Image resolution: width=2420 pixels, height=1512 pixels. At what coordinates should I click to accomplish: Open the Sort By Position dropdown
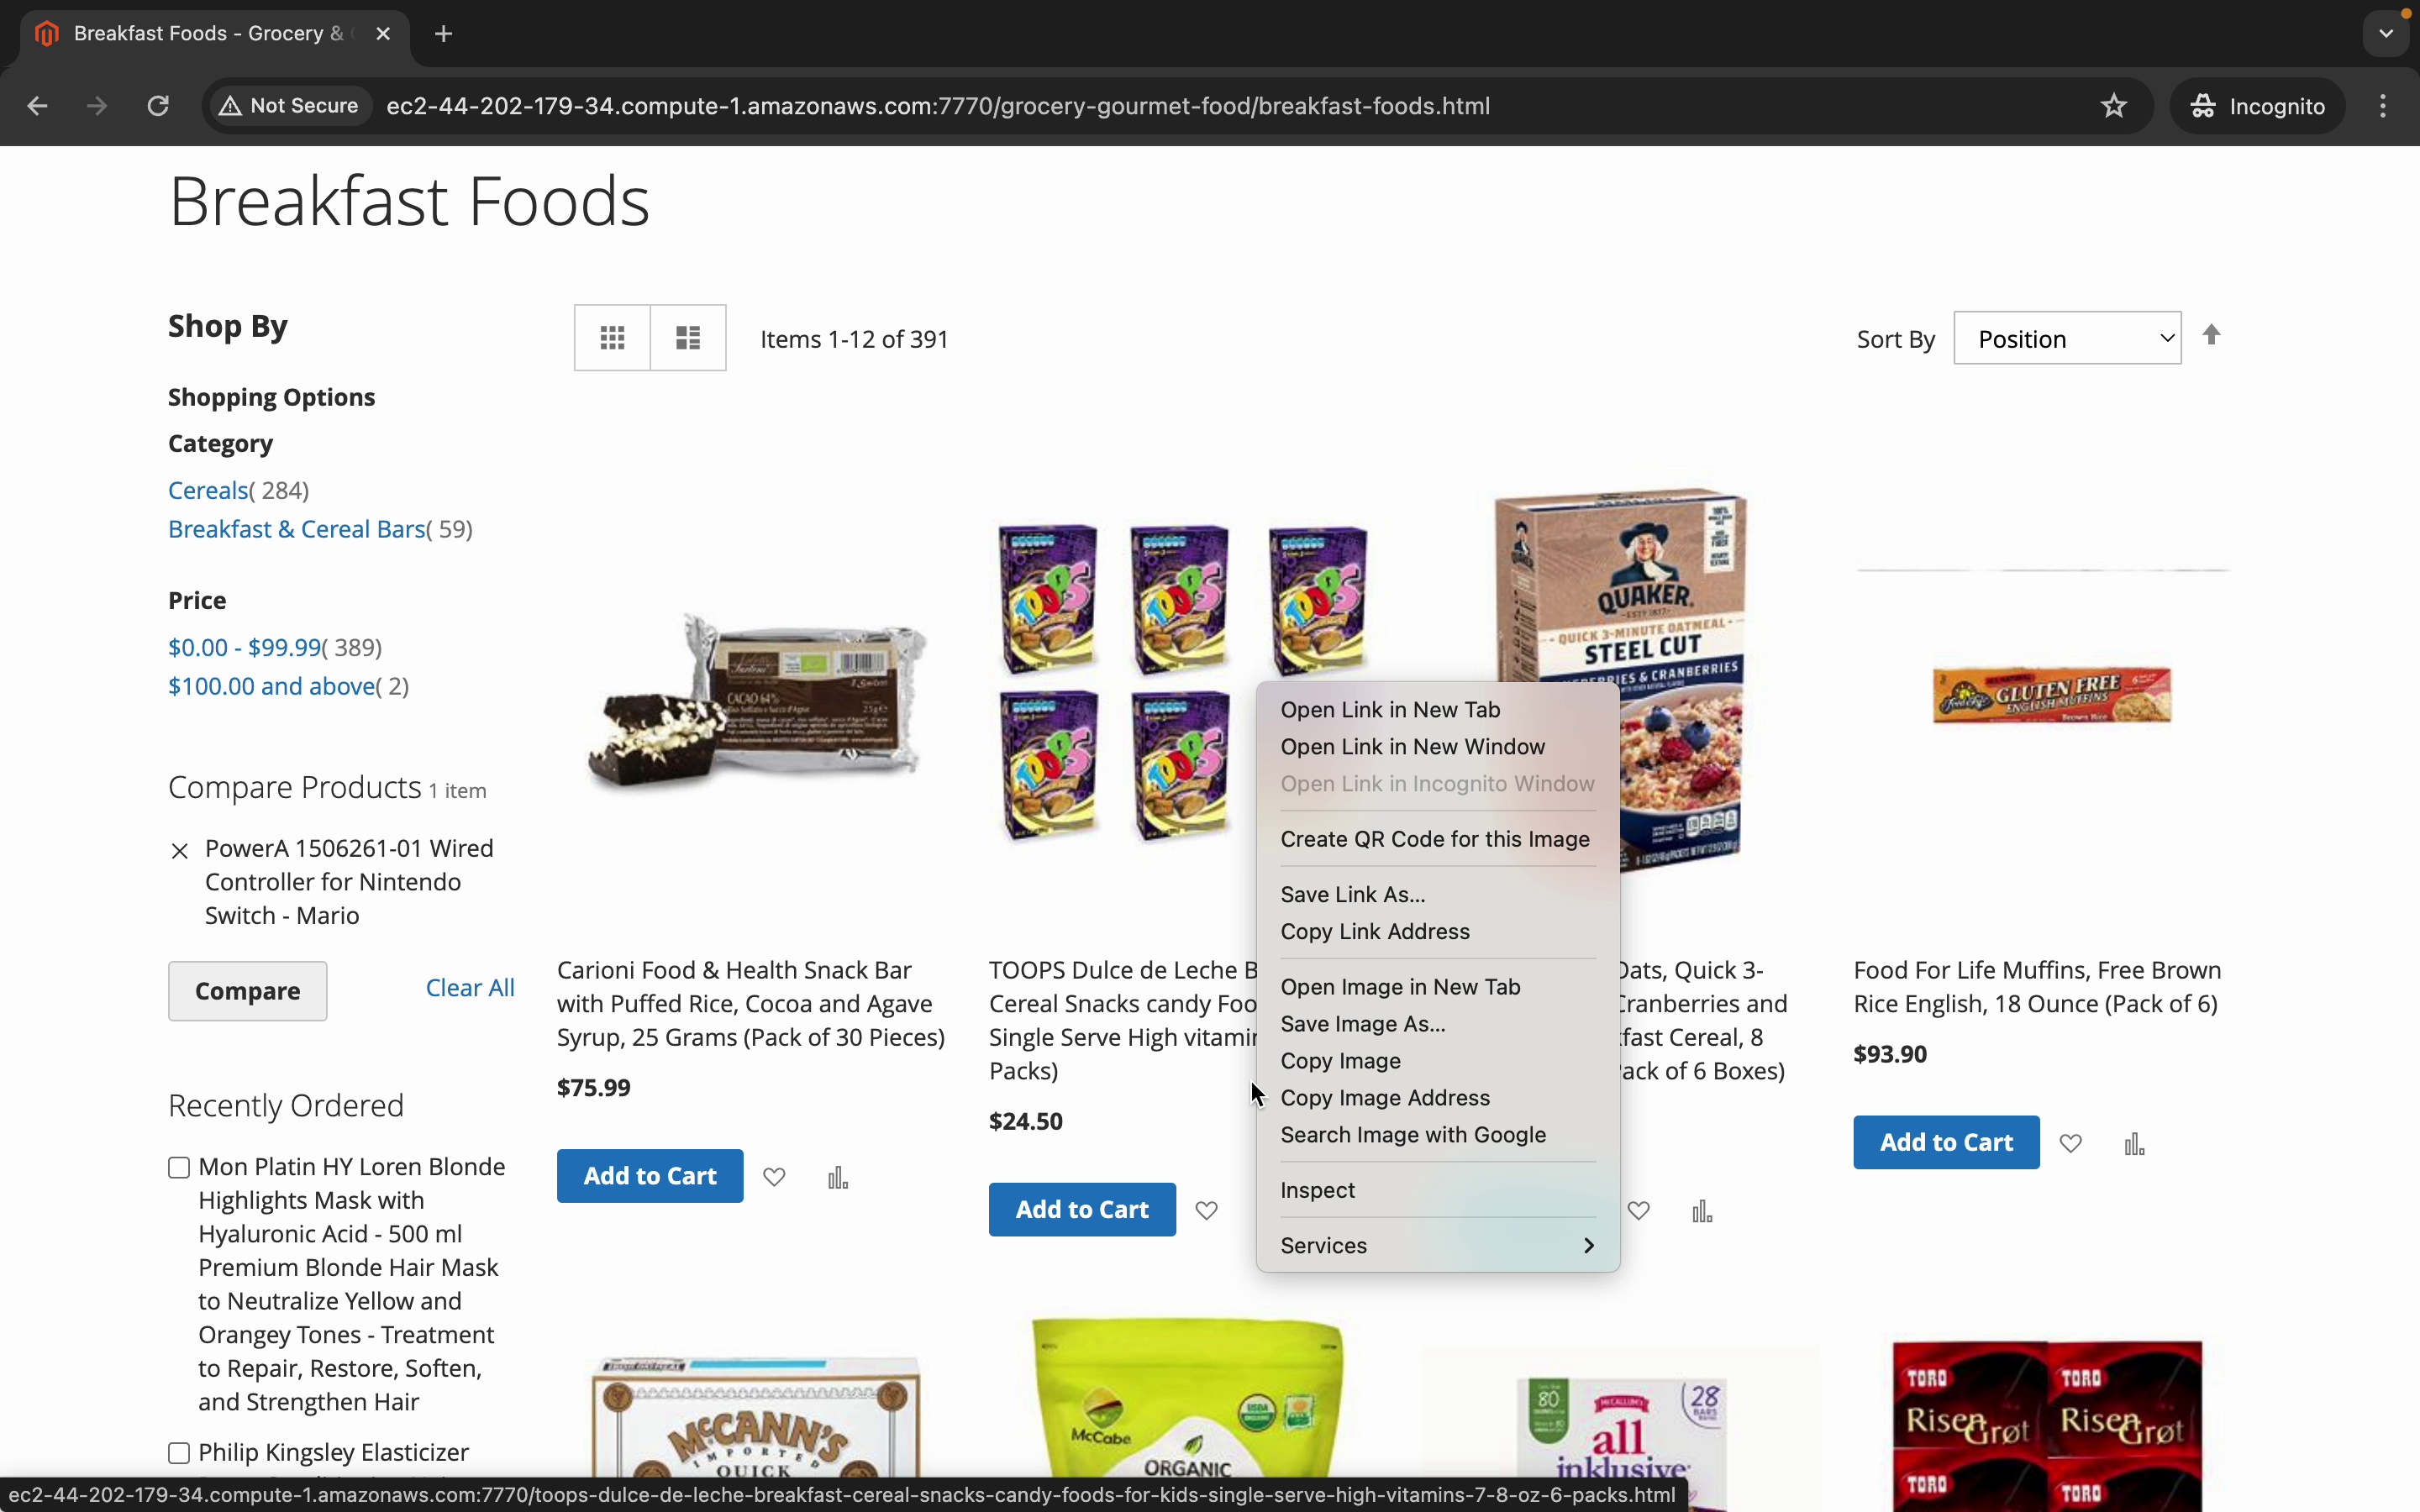[x=2066, y=339]
